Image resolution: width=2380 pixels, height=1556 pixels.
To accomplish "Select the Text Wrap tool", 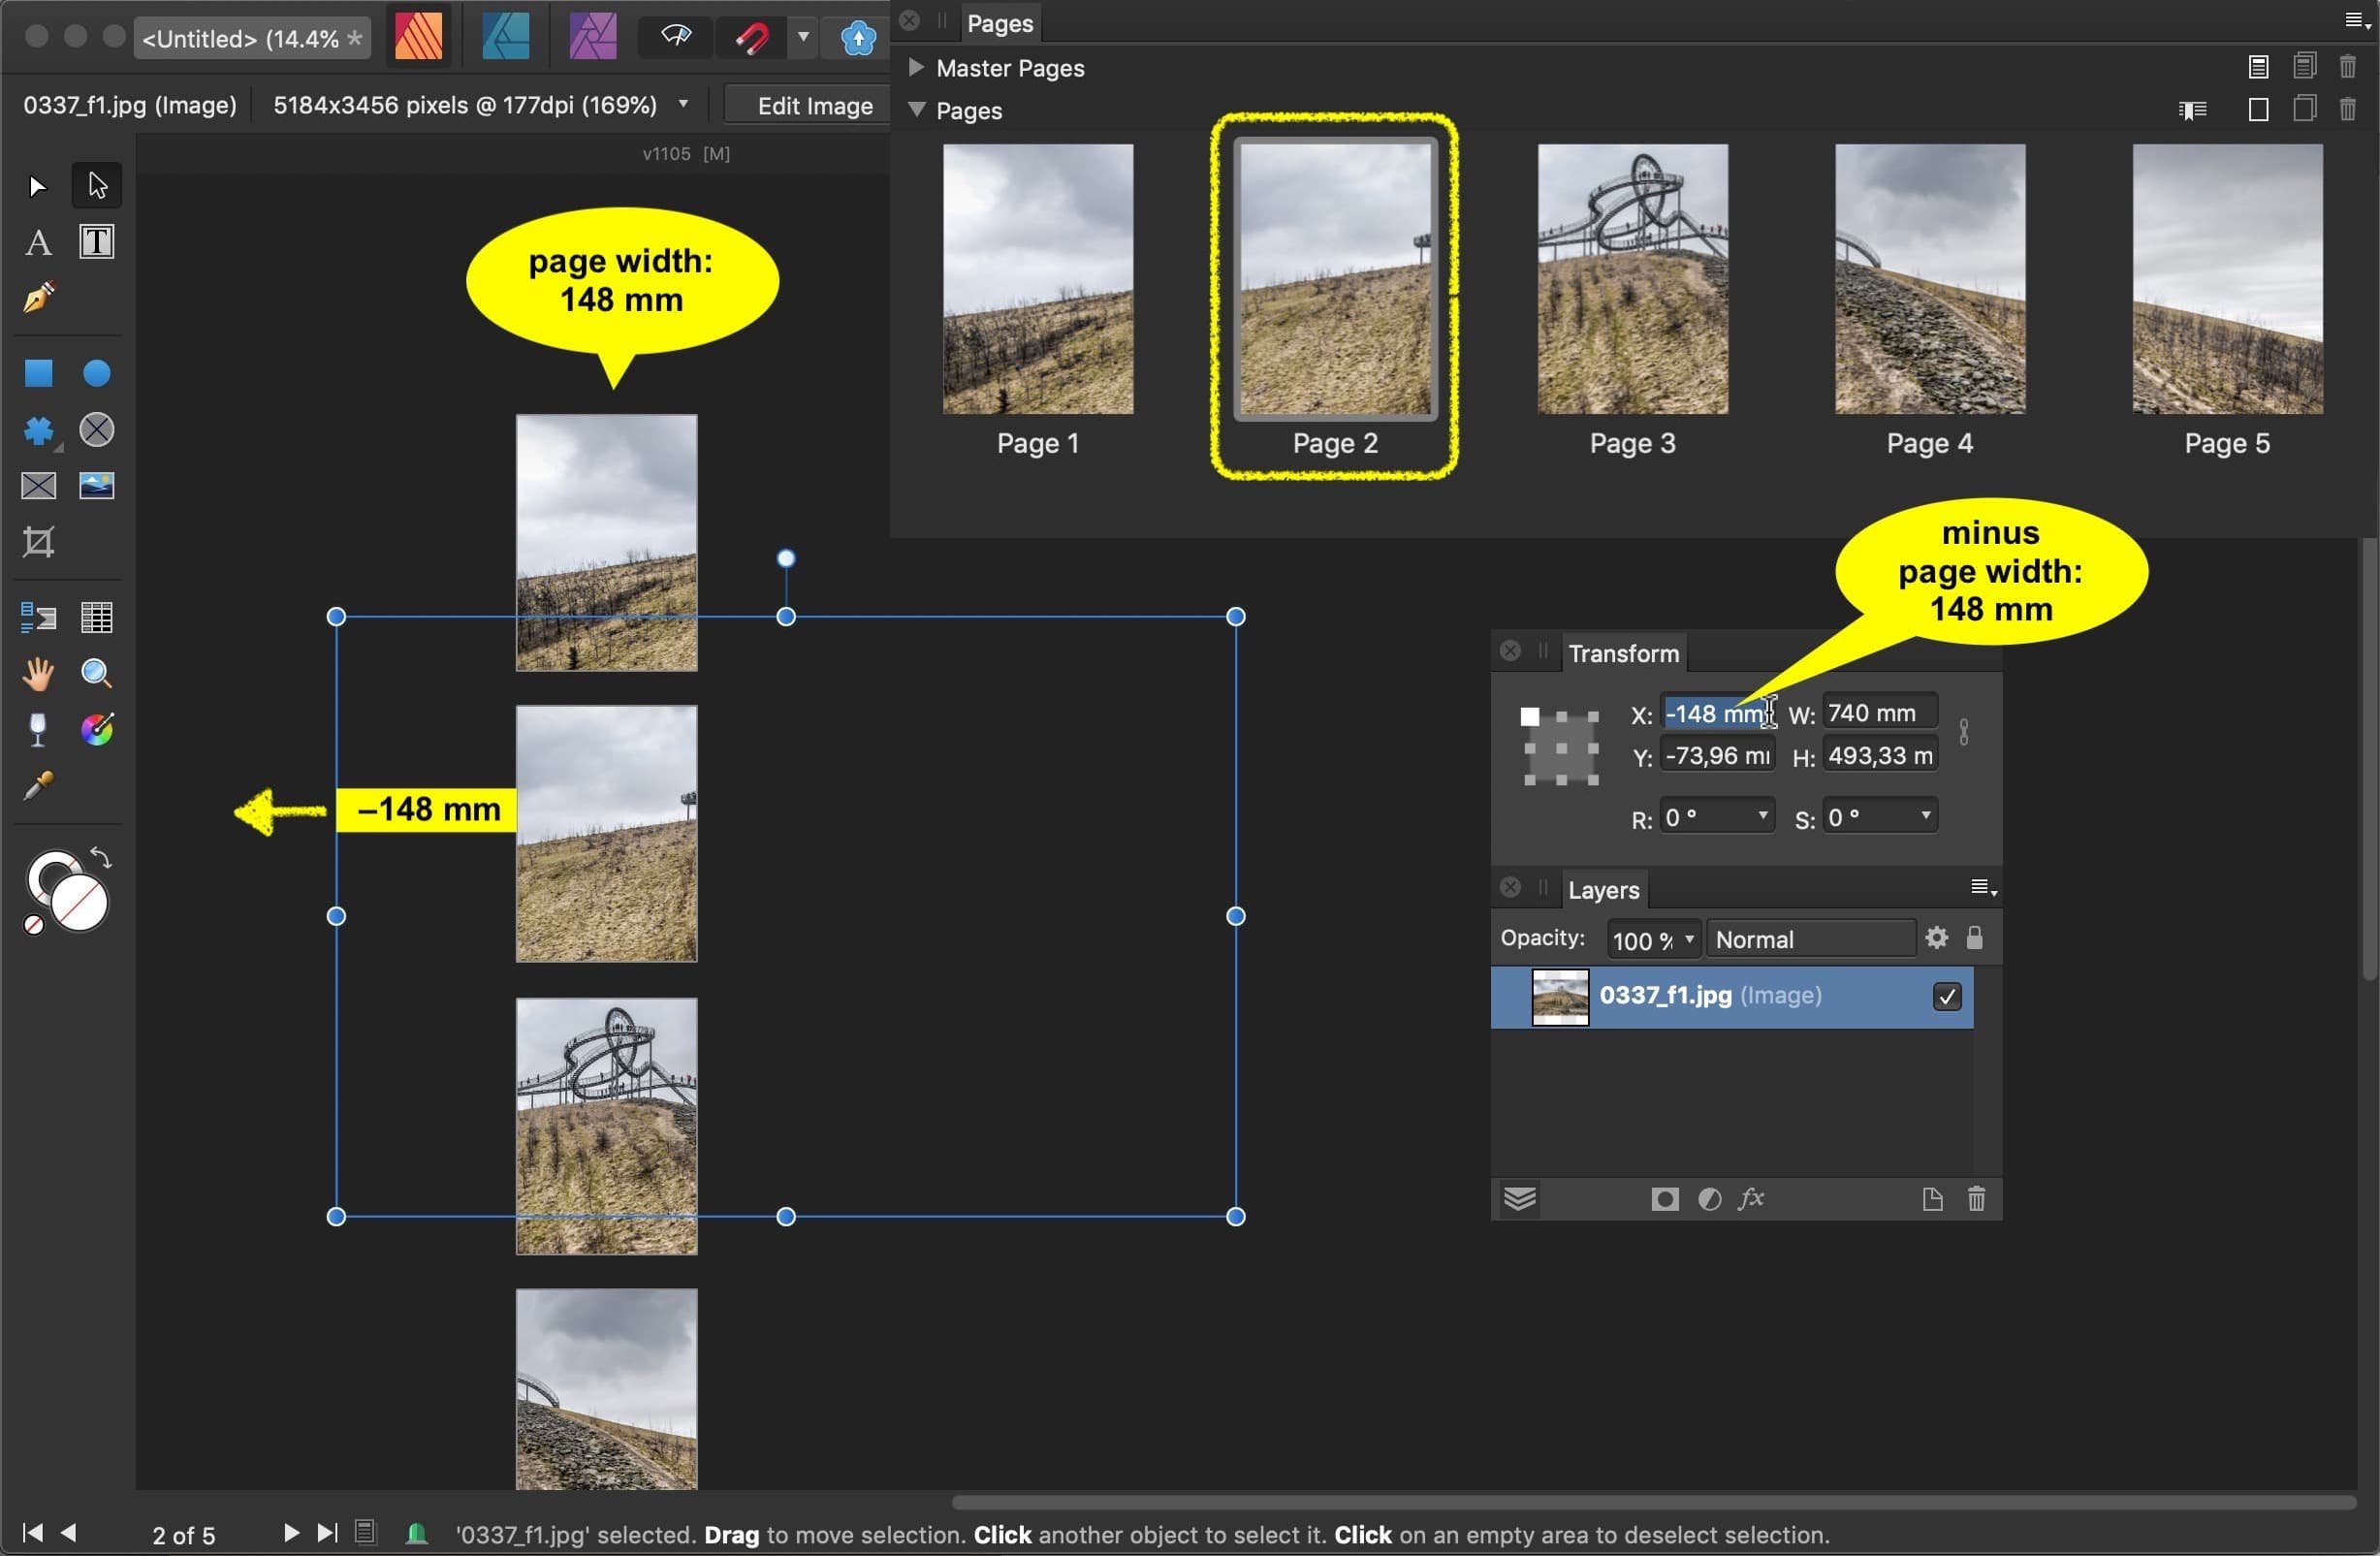I will click(x=38, y=618).
